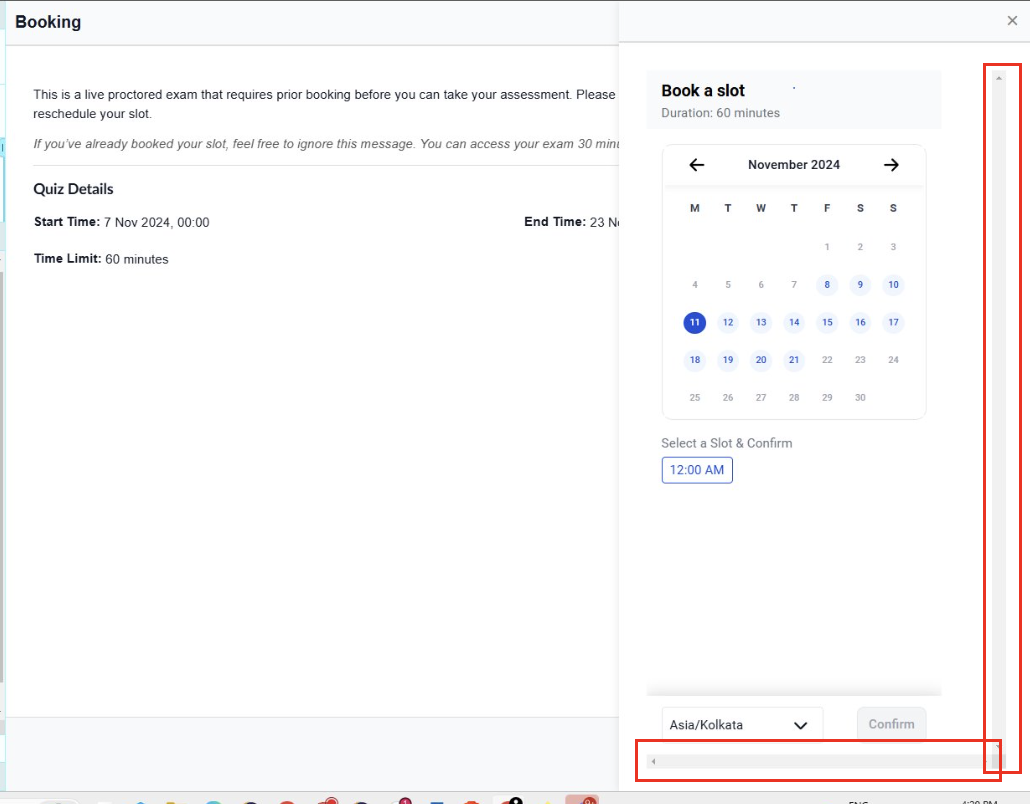
Task: Choose November 15 date
Action: [827, 323]
